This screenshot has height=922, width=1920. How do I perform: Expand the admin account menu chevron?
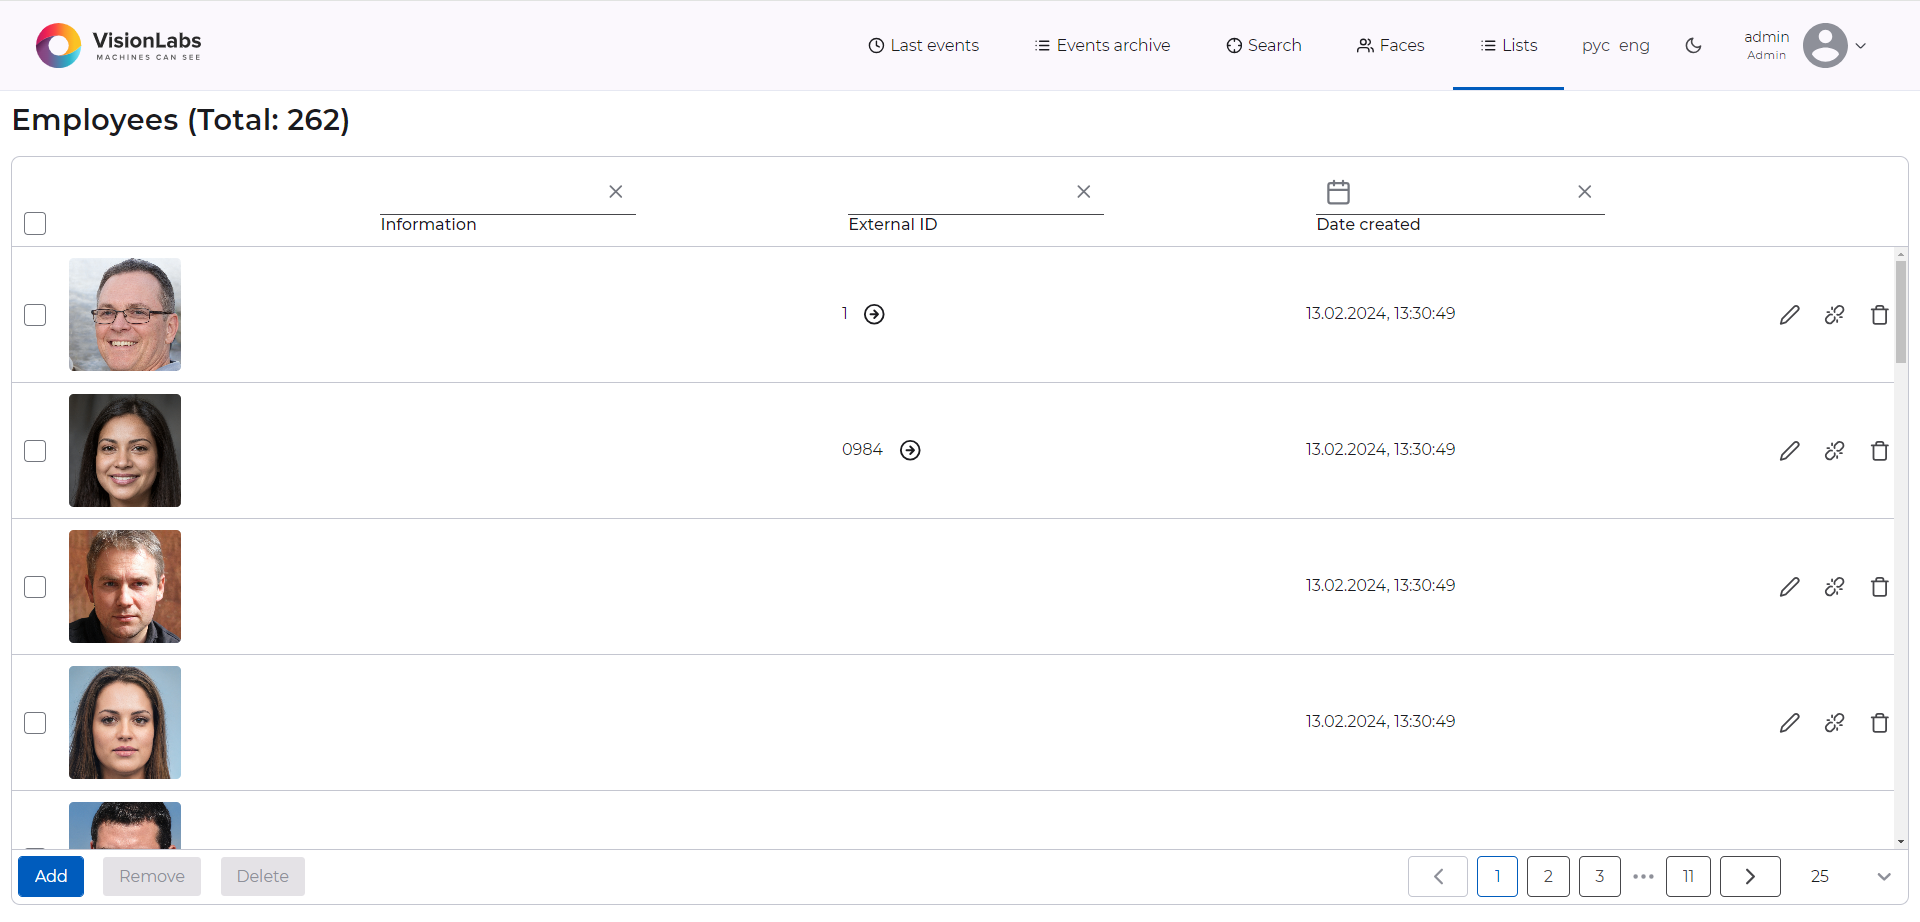(1861, 45)
